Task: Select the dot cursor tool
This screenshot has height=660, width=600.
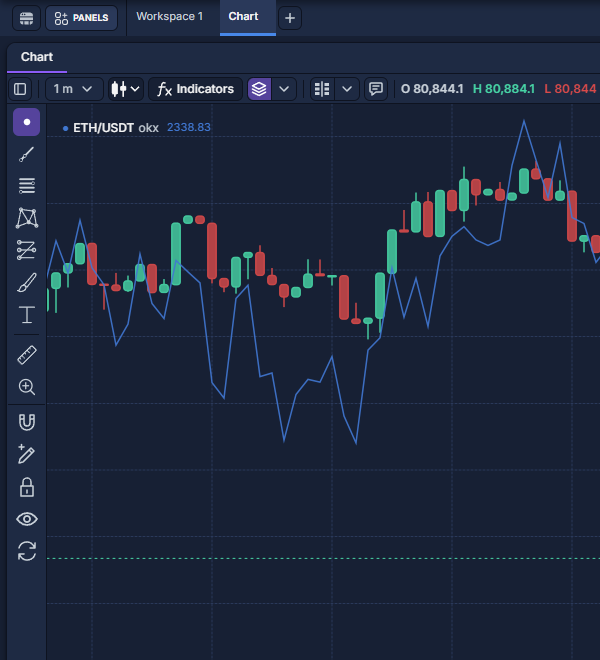Action: click(27, 122)
